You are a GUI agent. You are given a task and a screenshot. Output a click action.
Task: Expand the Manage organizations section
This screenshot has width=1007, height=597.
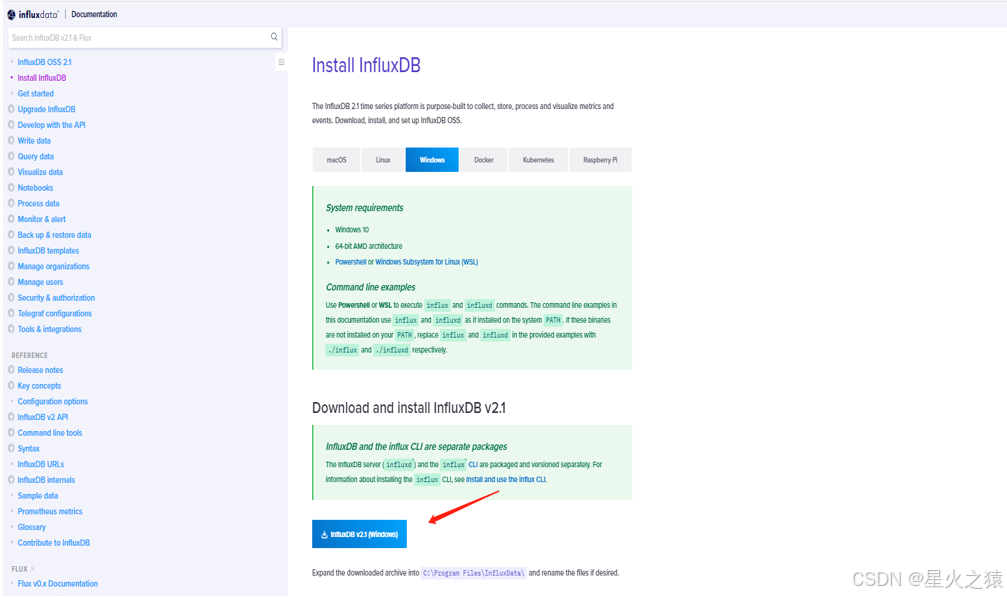click(11, 266)
